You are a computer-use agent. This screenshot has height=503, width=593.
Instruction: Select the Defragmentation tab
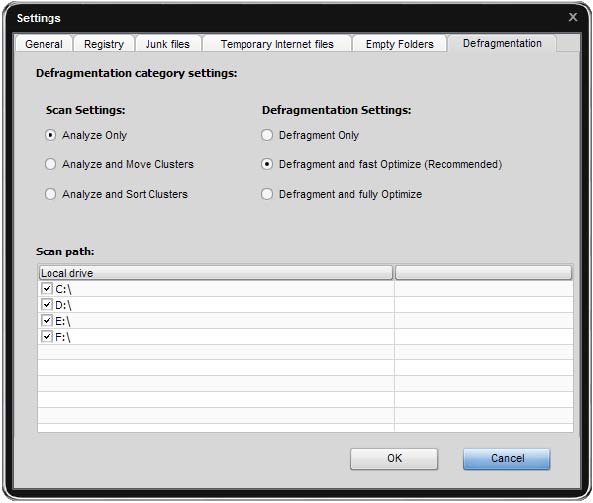pyautogui.click(x=502, y=43)
